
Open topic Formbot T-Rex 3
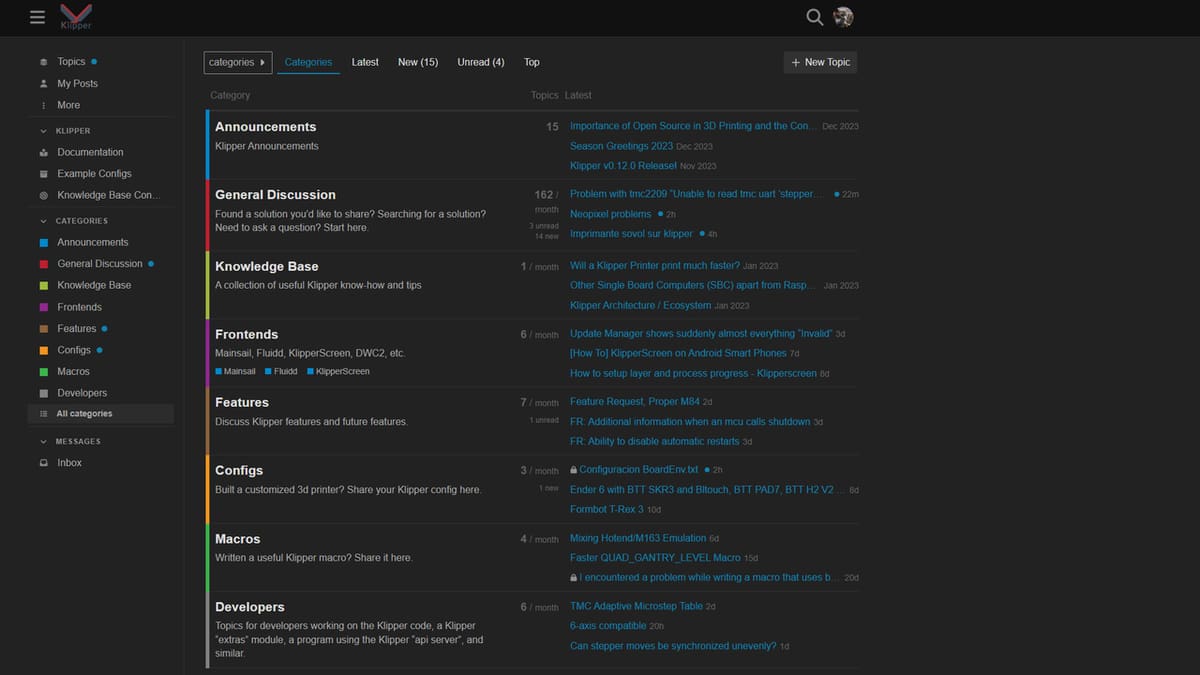(607, 510)
